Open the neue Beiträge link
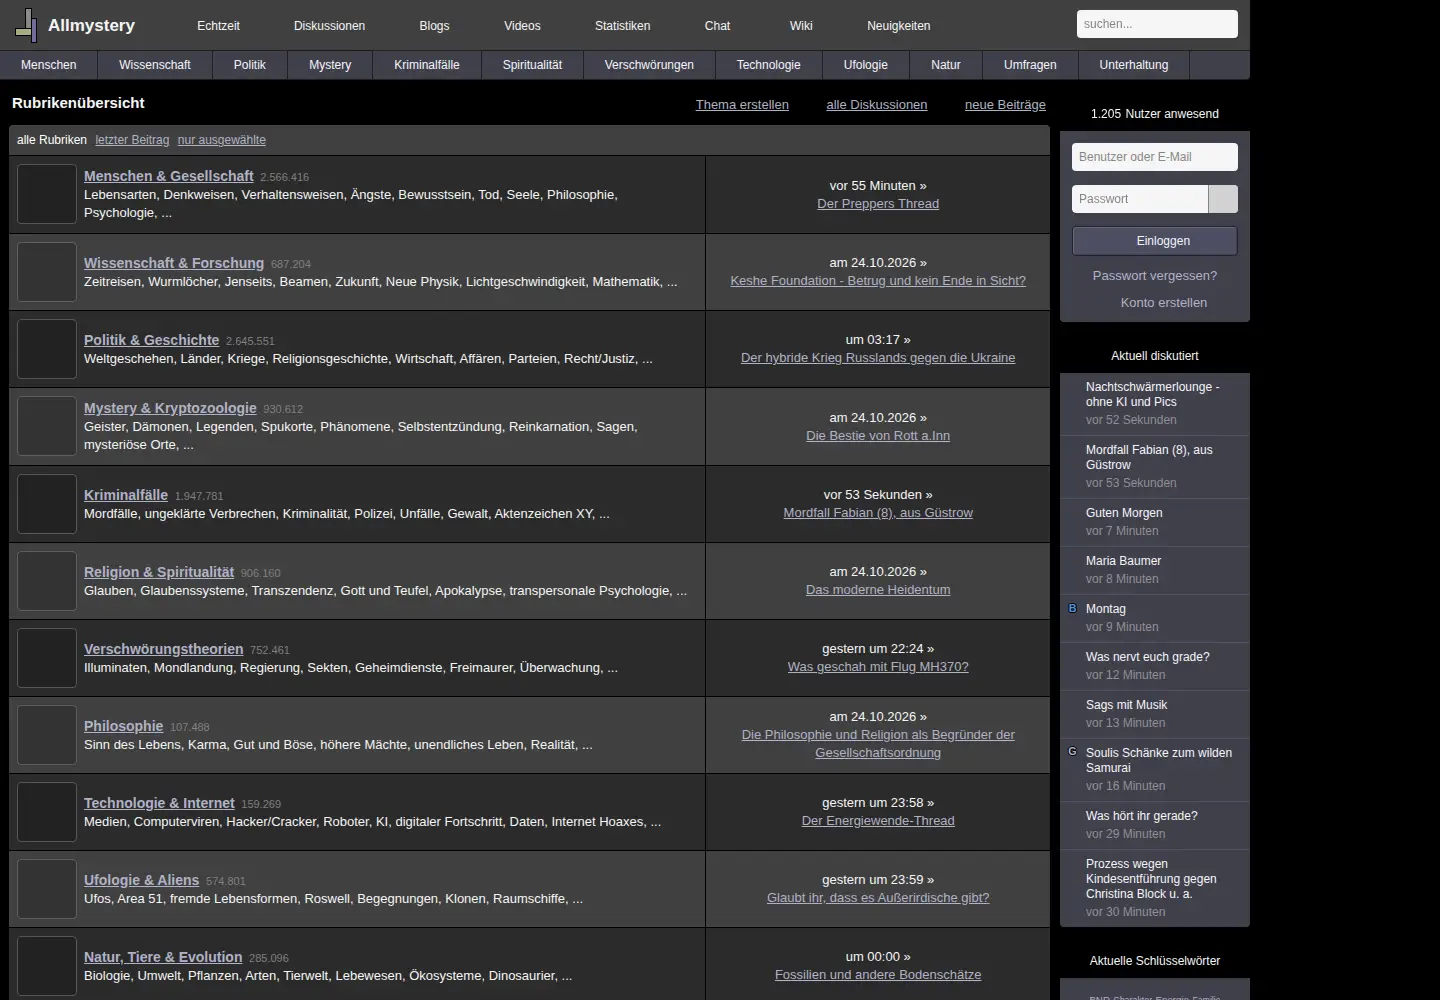 [1005, 105]
